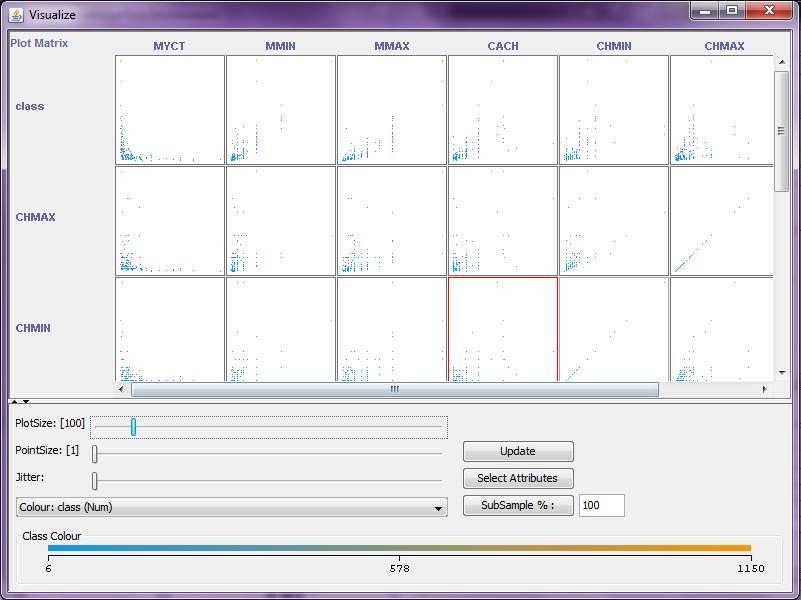The image size is (801, 600).
Task: Close the Visualize window
Action: [x=769, y=11]
